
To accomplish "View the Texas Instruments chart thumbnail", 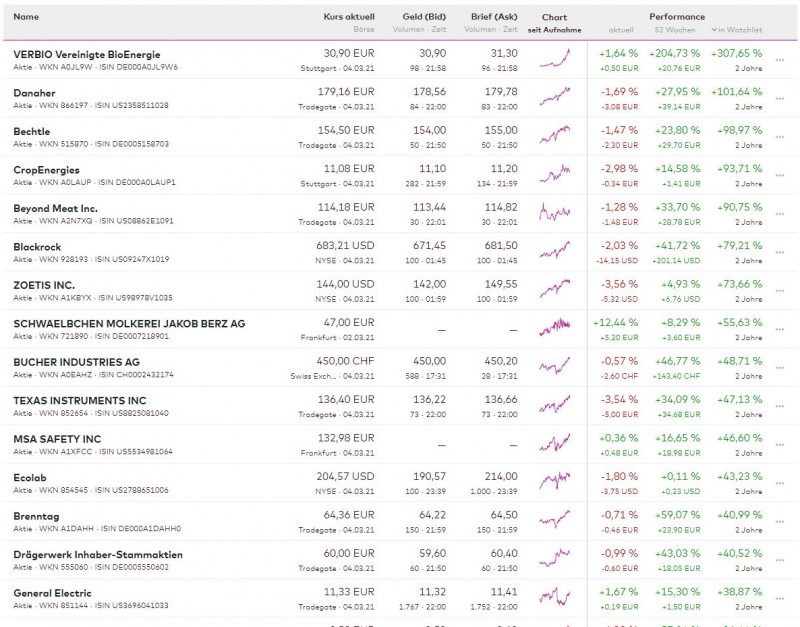I will pyautogui.click(x=557, y=405).
